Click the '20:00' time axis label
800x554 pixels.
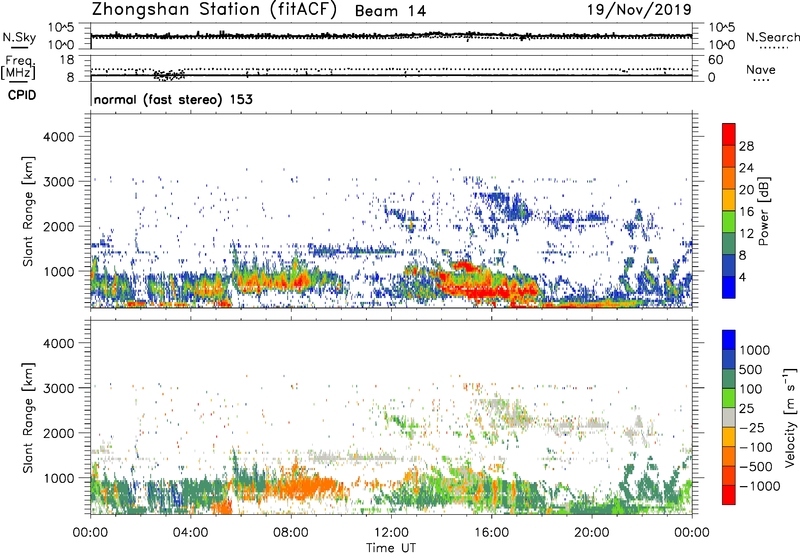pos(591,533)
